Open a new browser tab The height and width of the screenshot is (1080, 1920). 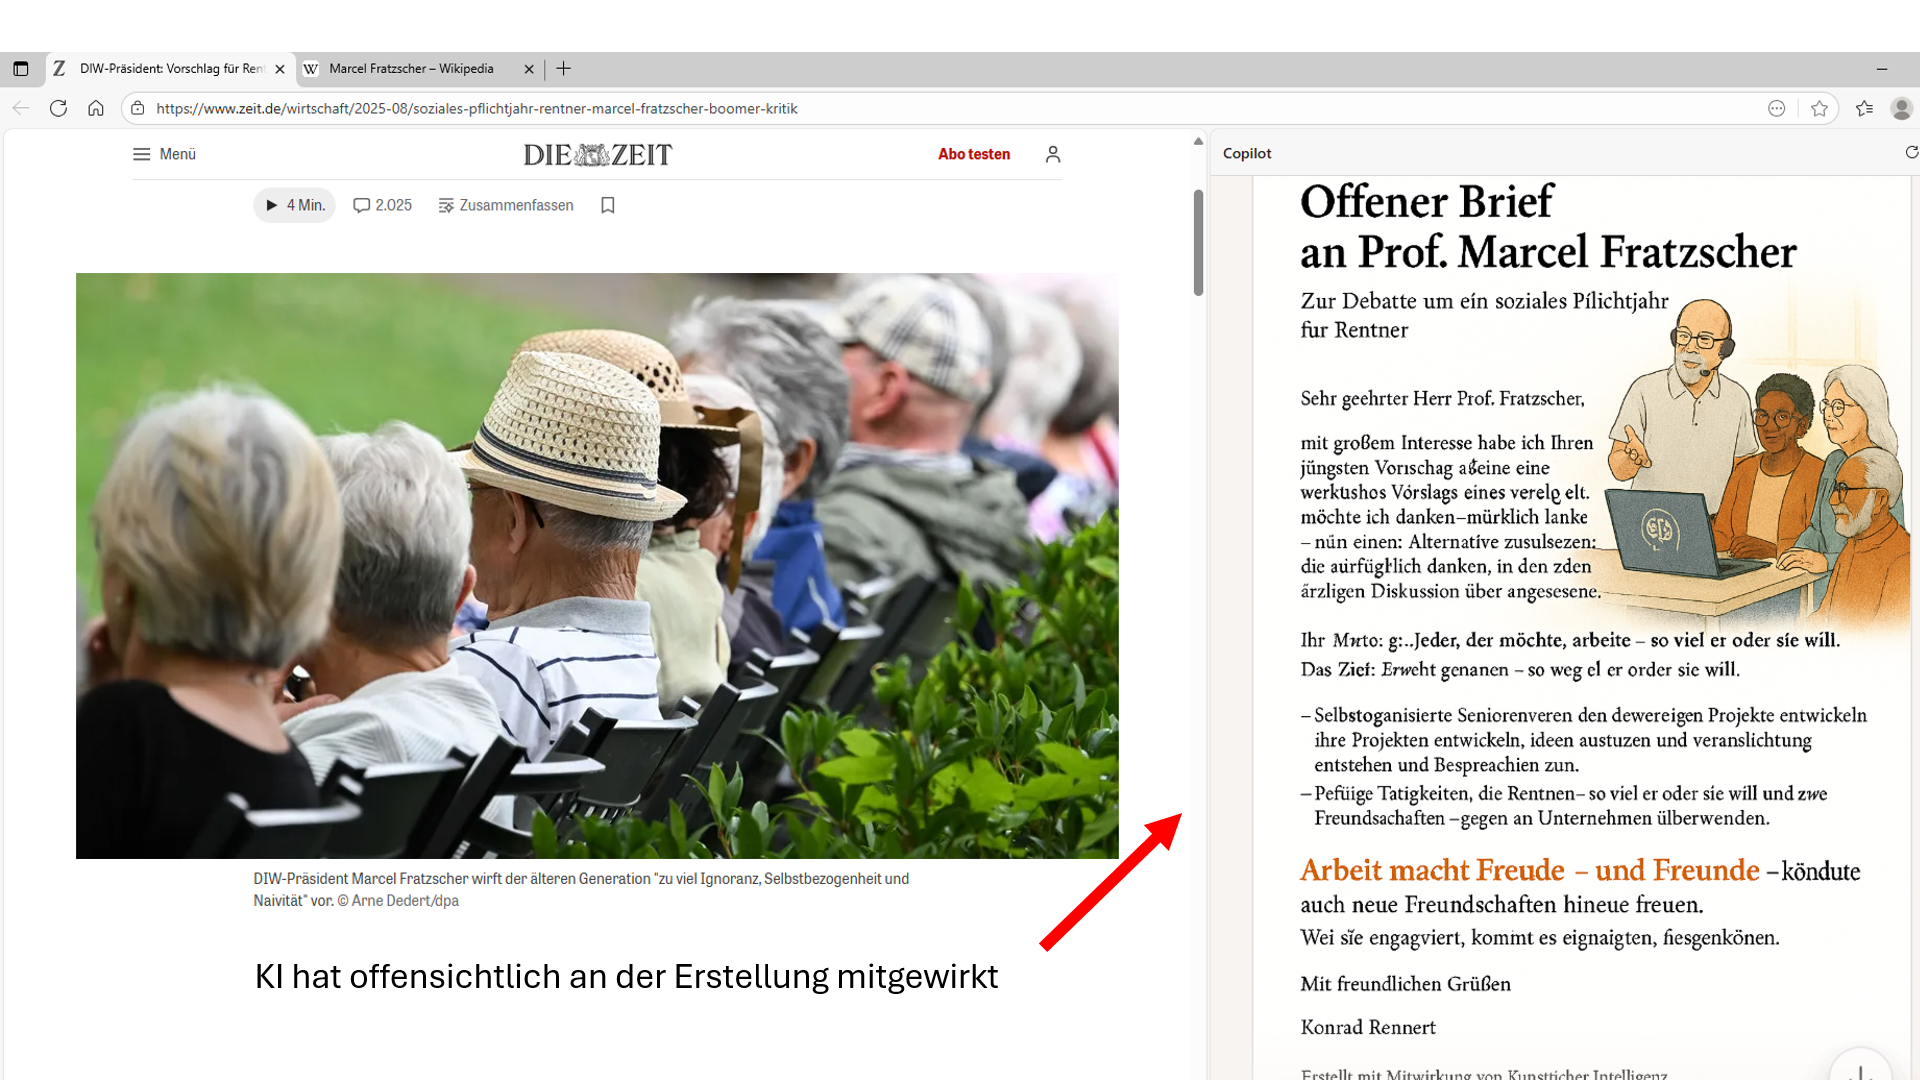(564, 69)
